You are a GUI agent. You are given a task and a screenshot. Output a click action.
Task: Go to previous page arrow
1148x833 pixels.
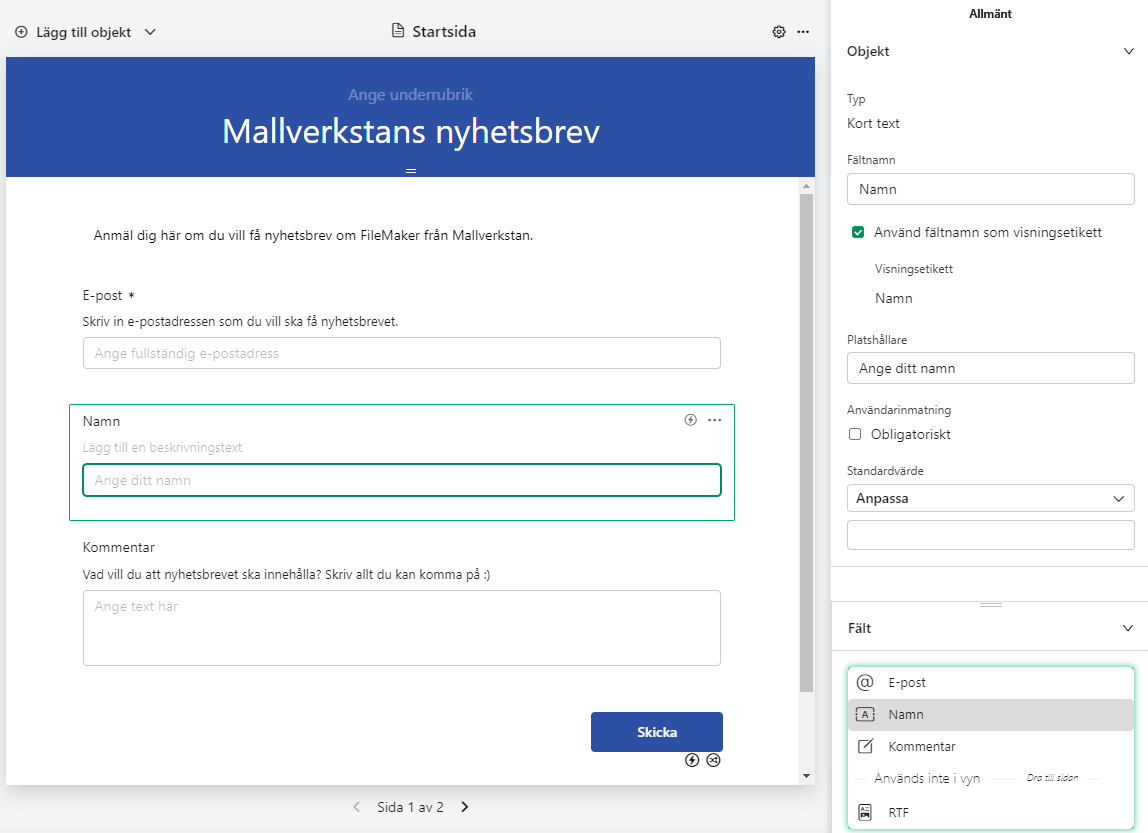[x=357, y=807]
